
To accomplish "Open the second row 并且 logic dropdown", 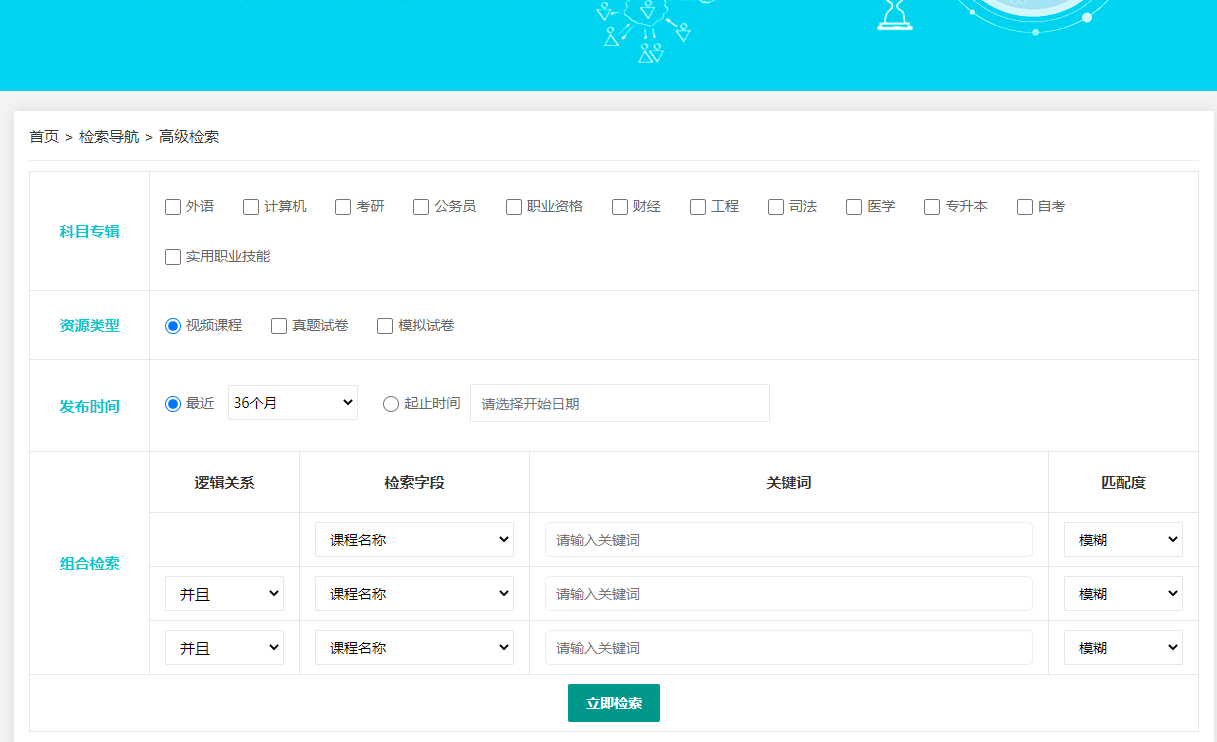I will coord(224,594).
